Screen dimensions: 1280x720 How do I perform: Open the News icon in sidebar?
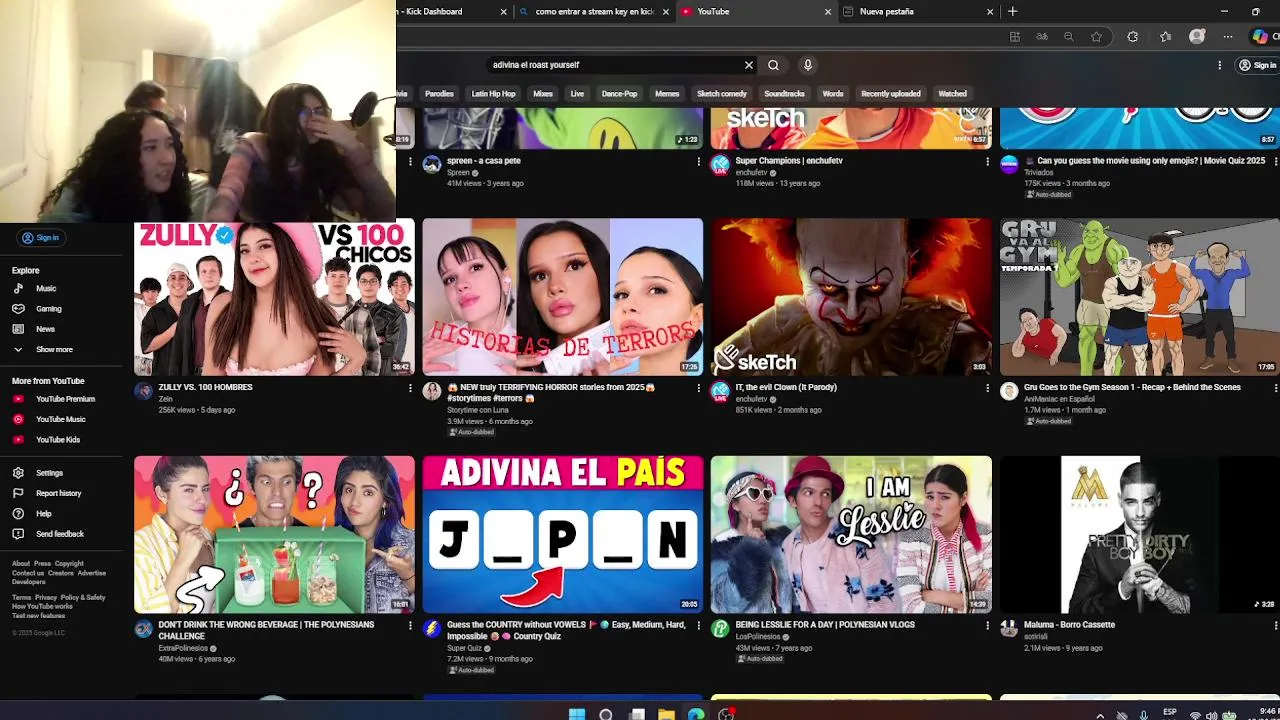(18, 329)
